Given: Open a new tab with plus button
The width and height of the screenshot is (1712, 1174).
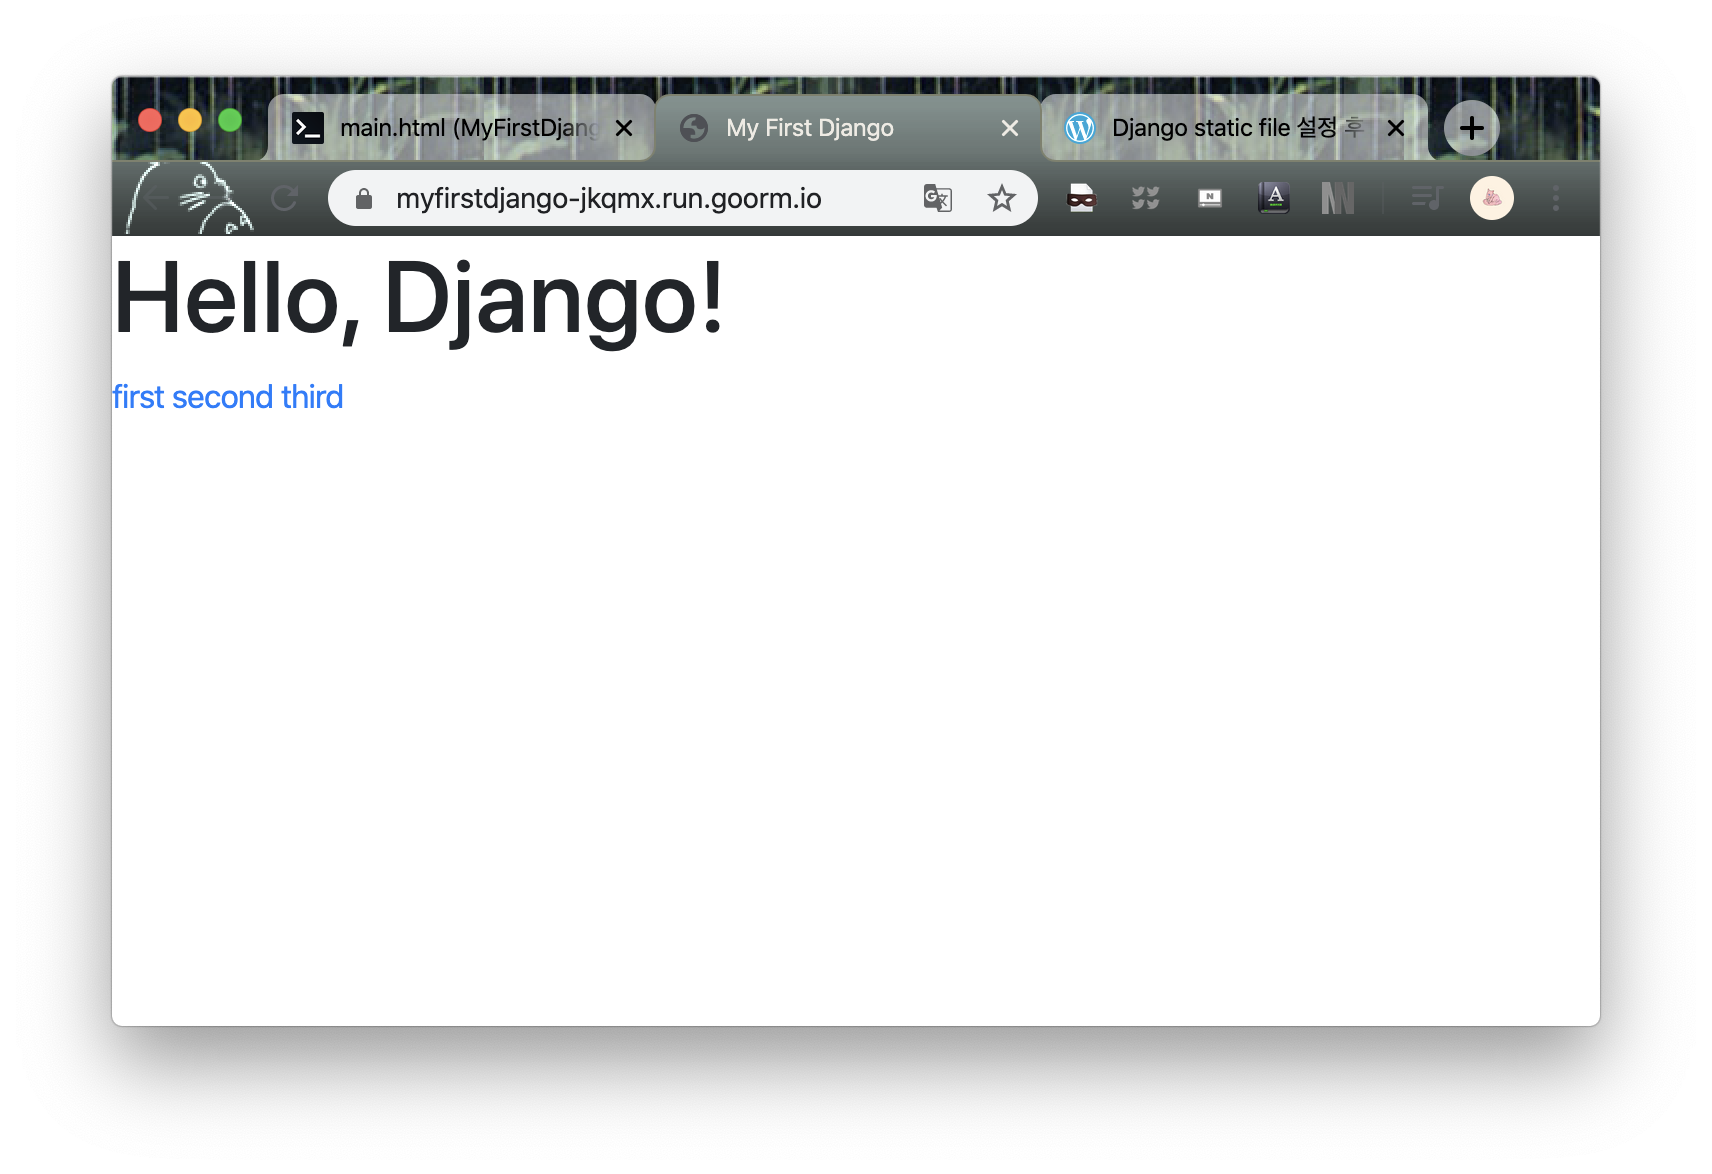Looking at the screenshot, I should pos(1471,128).
